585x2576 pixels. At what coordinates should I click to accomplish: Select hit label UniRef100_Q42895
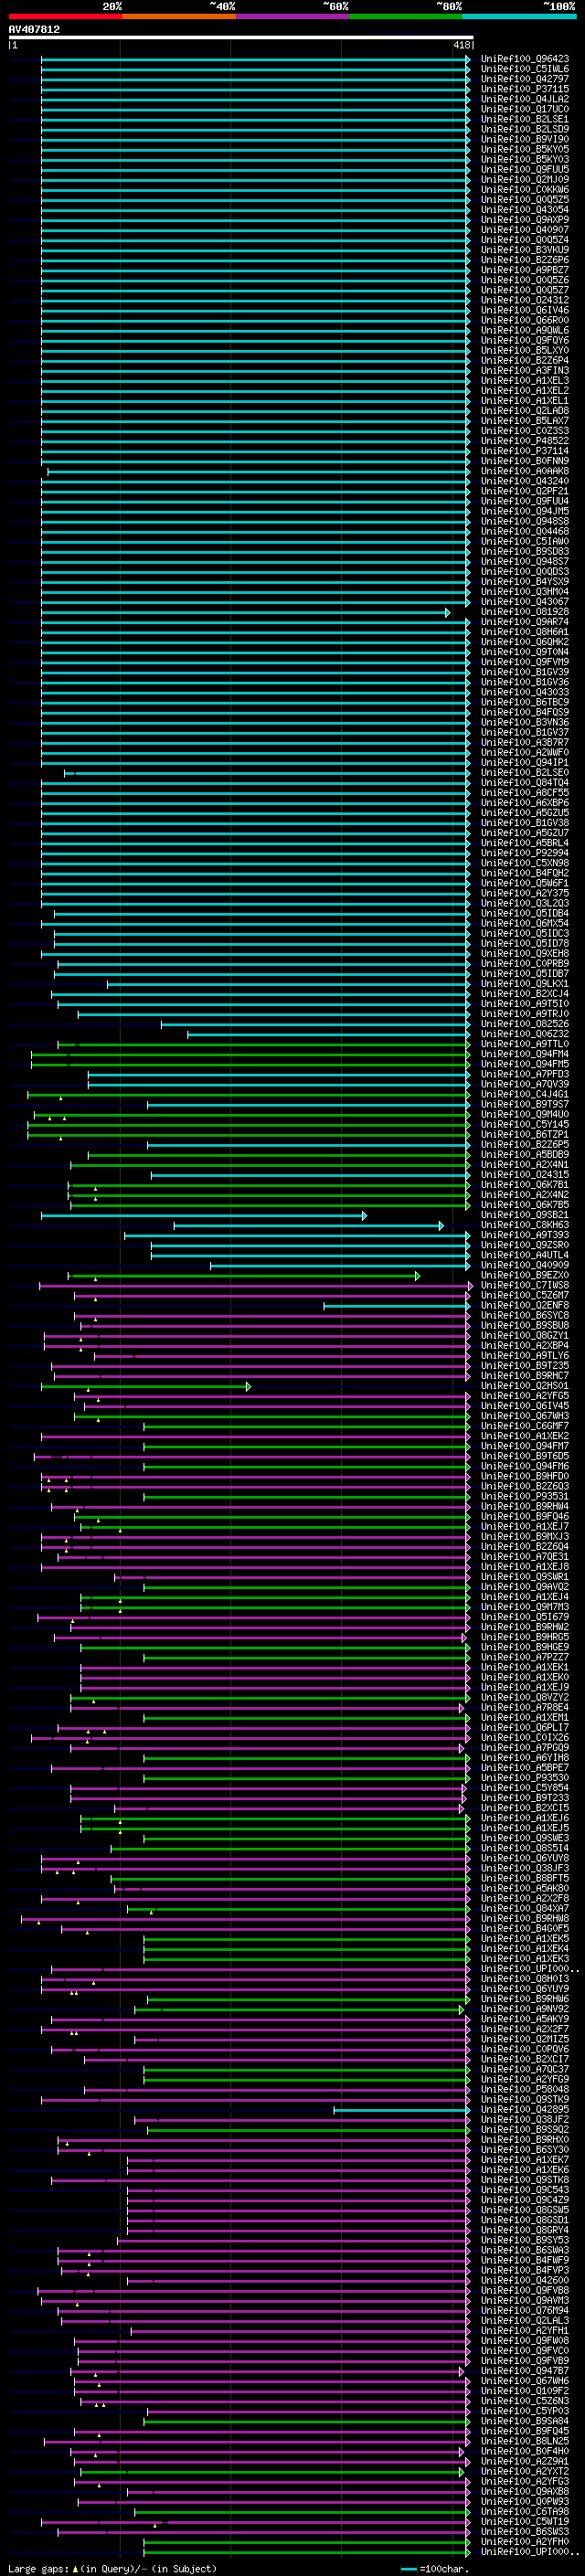point(525,2110)
